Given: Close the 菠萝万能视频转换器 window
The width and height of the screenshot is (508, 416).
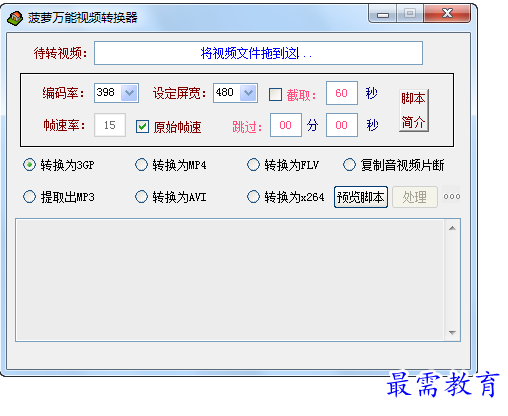Looking at the screenshot, I should pyautogui.click(x=447, y=14).
